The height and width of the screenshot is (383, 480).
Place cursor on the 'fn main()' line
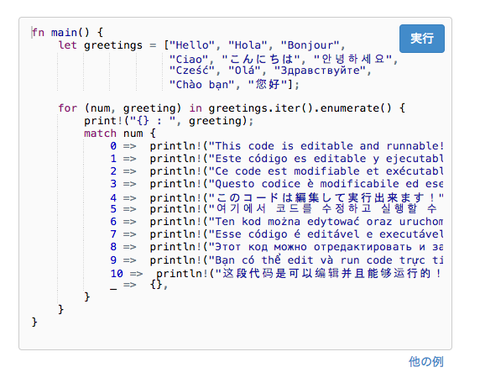coord(67,32)
